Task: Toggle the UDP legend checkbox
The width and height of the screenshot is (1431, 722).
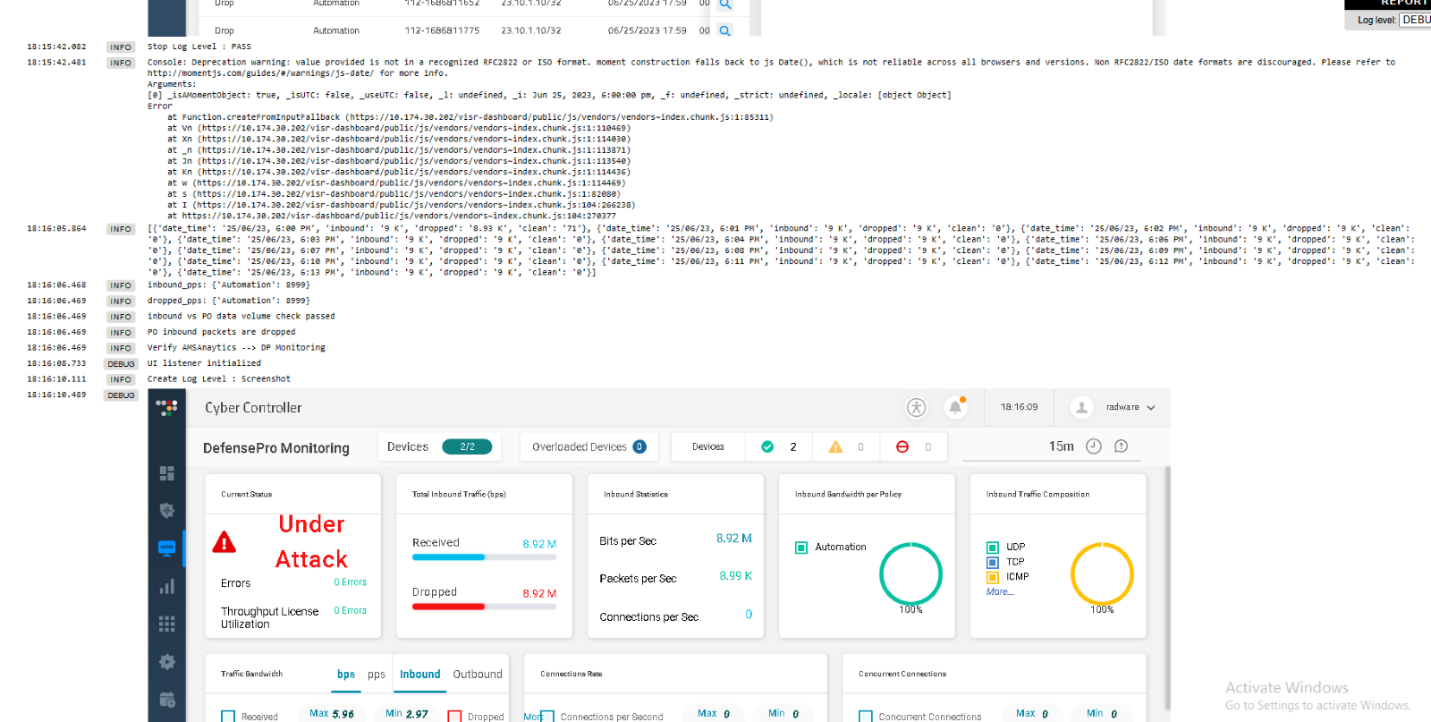Action: (992, 547)
